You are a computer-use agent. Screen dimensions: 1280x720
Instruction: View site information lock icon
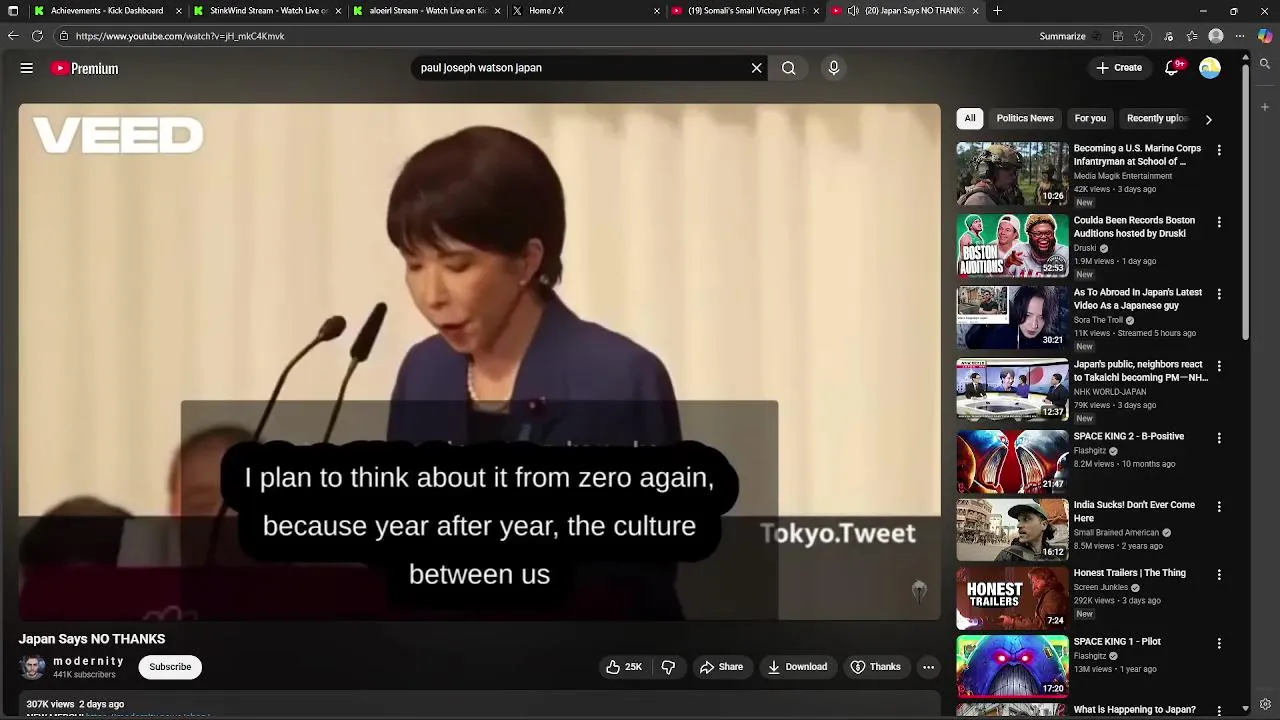click(x=64, y=36)
